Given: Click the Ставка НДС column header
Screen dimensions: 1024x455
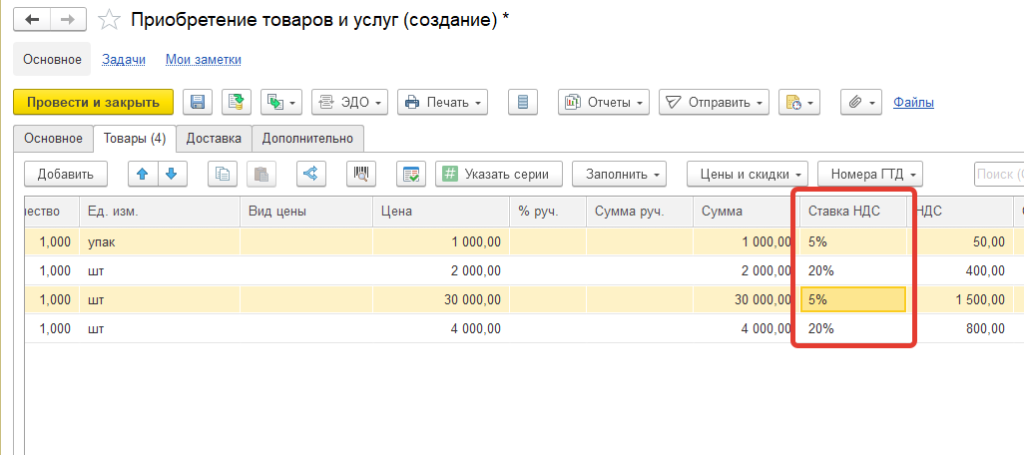Looking at the screenshot, I should (x=853, y=212).
